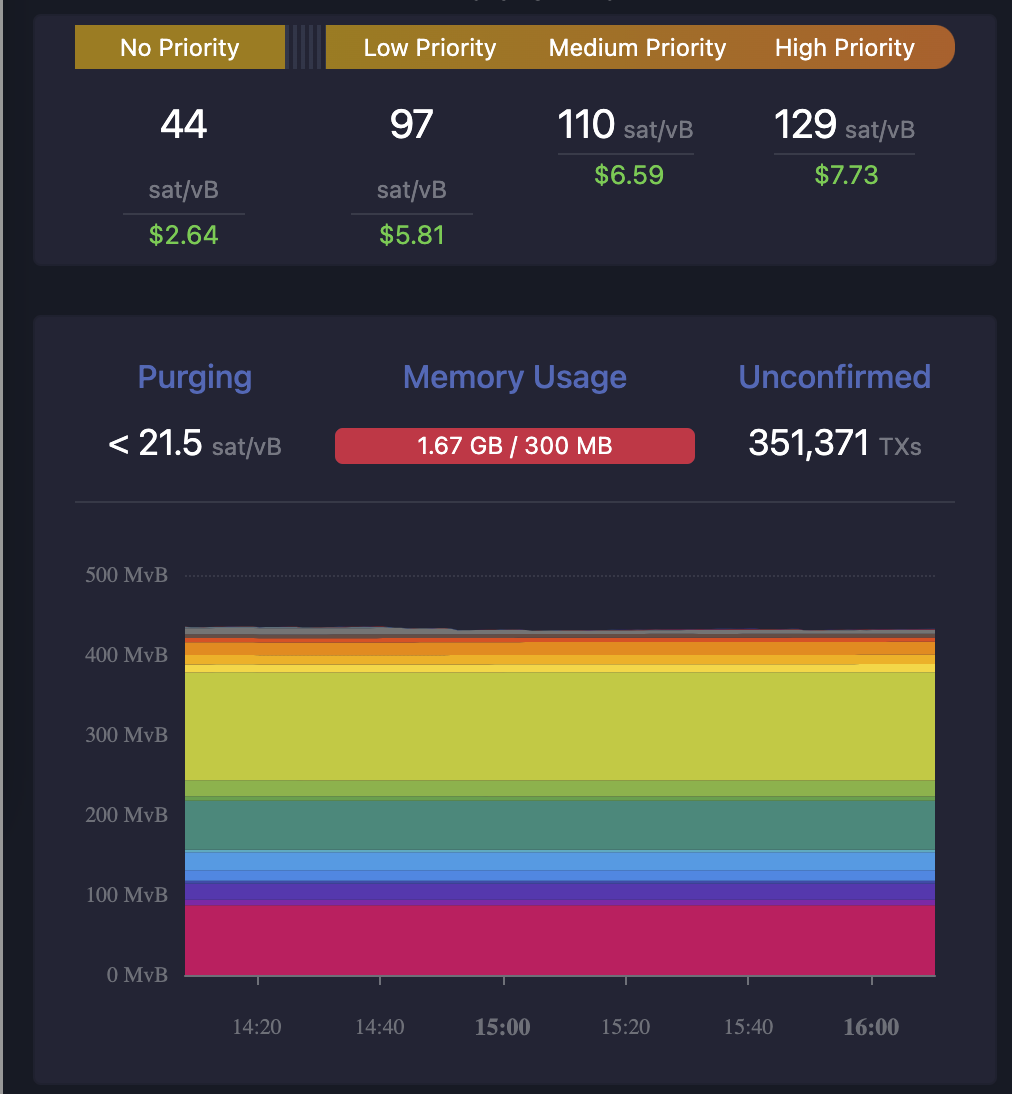This screenshot has height=1094, width=1012.
Task: Select the Medium Priority fee segment
Action: [x=637, y=48]
